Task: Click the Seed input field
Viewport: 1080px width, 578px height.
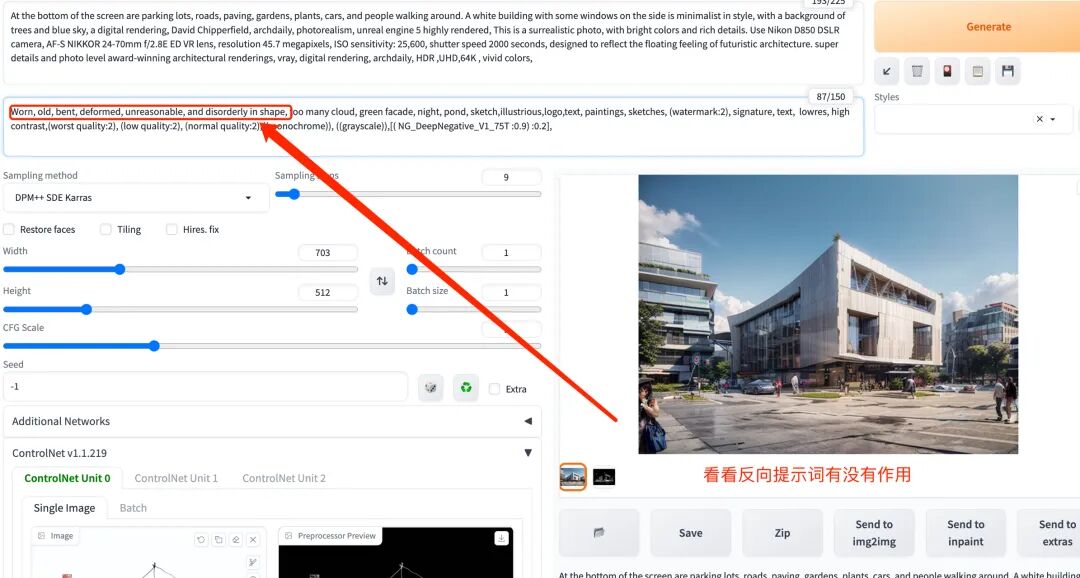Action: (205, 387)
